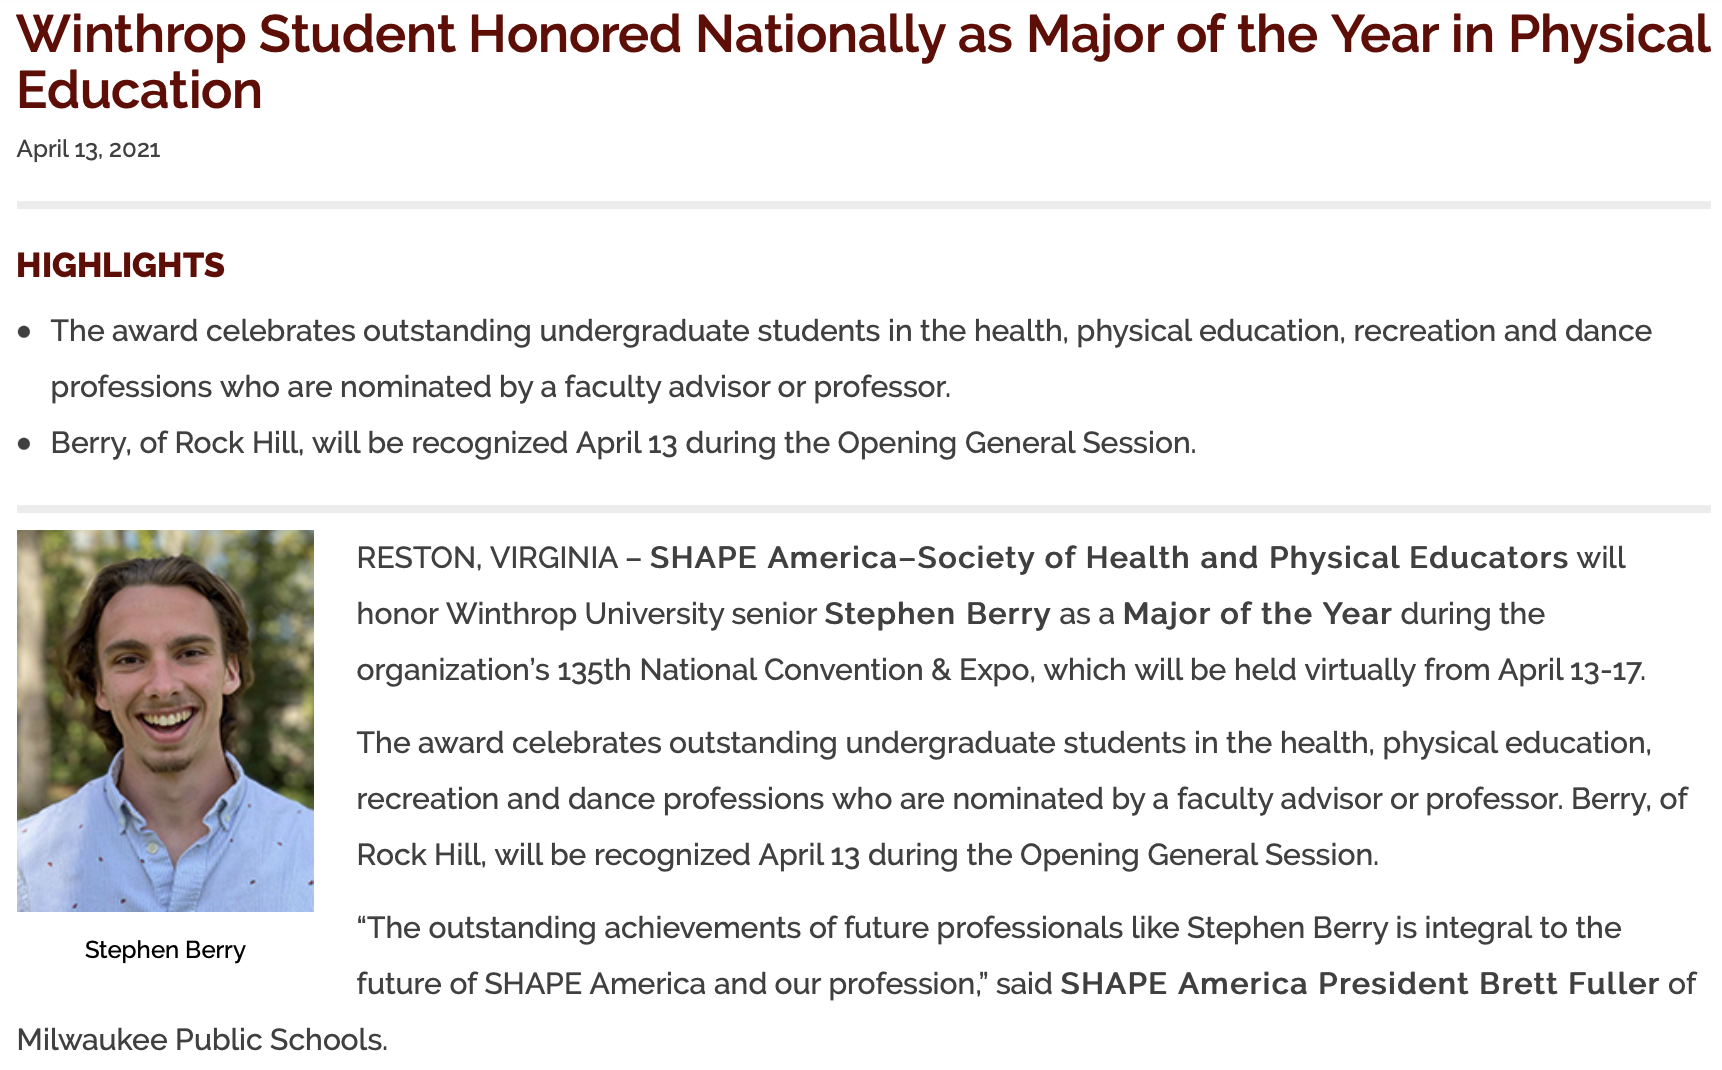Viewport: 1722px width, 1070px height.
Task: Click the article headline about Winthrop Student
Action: tap(862, 62)
